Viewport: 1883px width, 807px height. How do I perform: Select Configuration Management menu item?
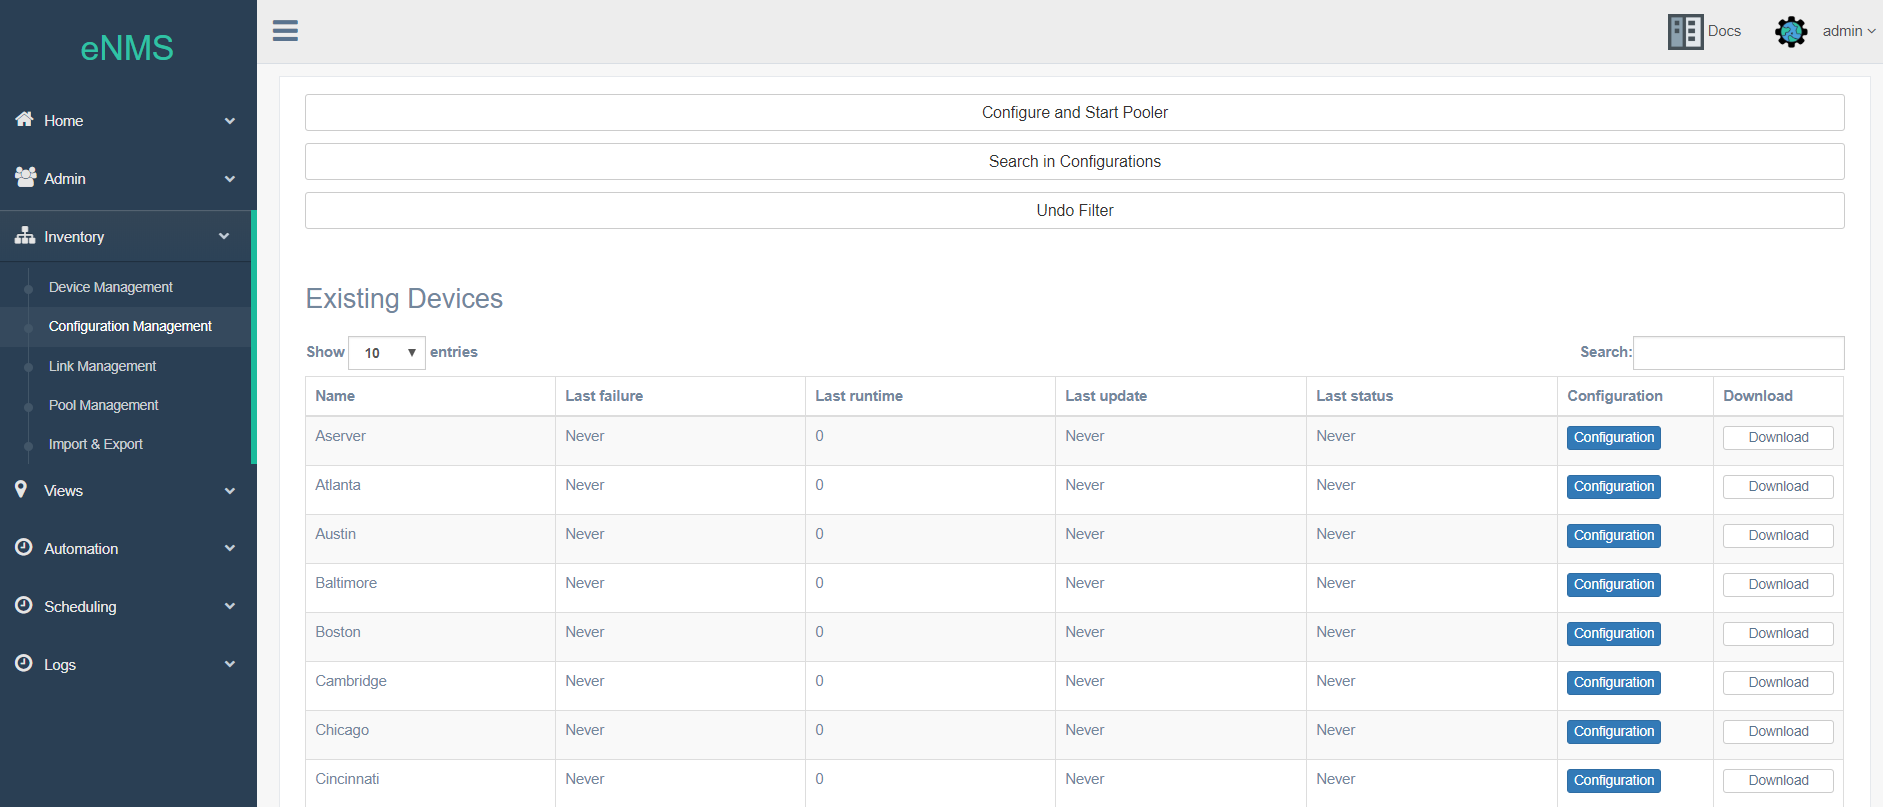pos(130,326)
